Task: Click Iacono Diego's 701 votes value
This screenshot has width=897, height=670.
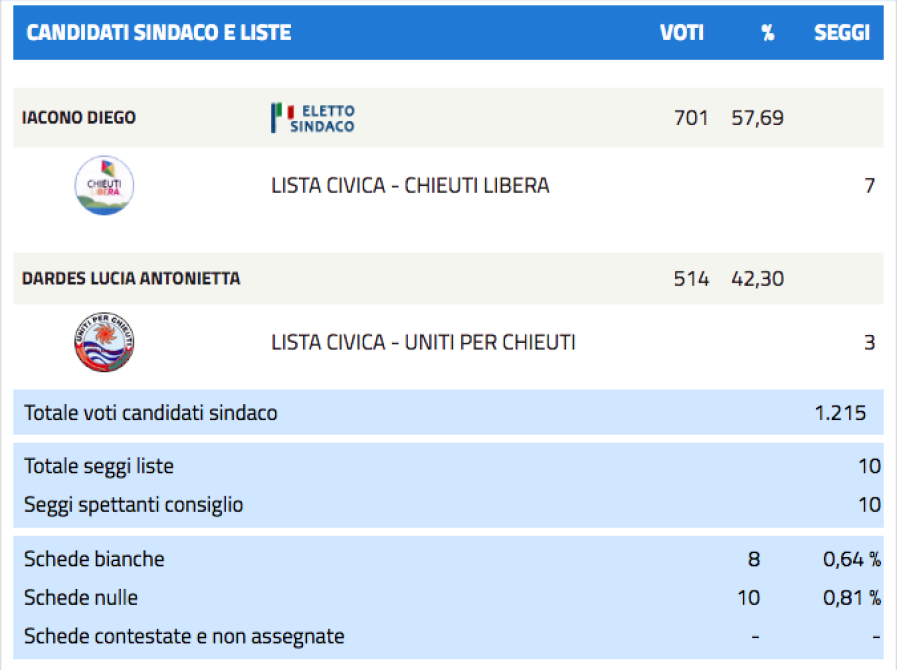Action: pyautogui.click(x=691, y=118)
